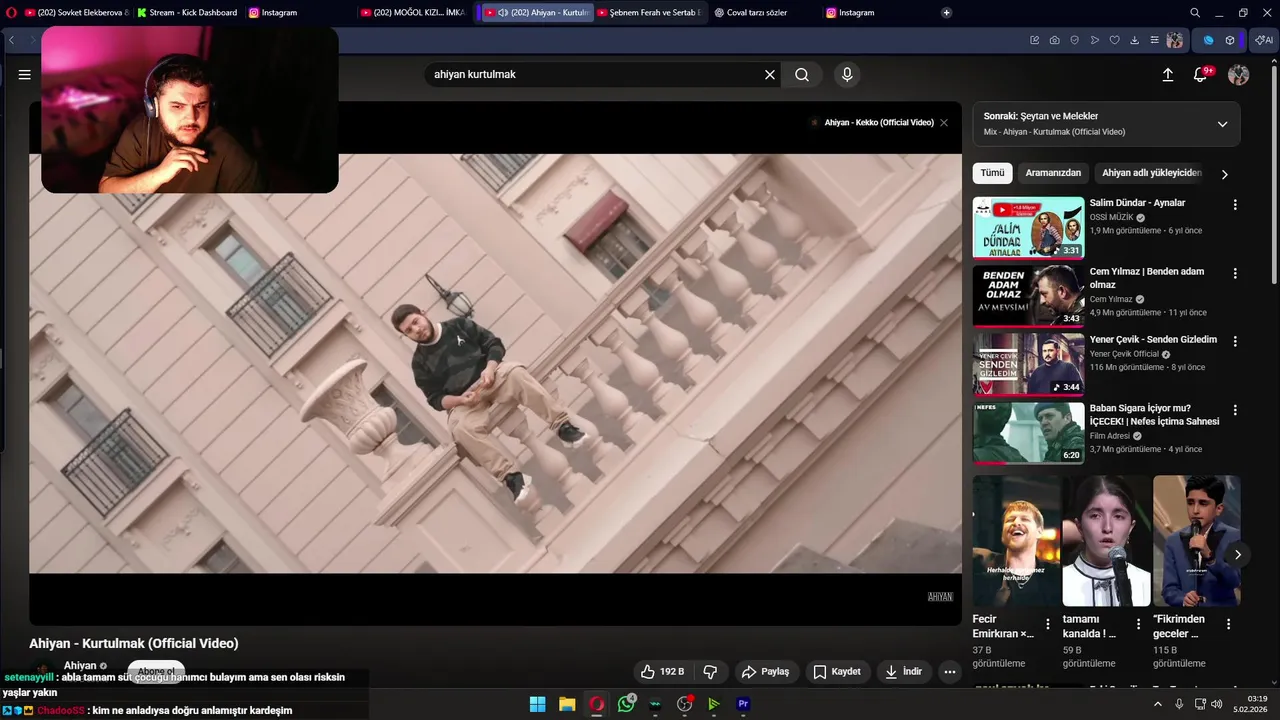Switch to MOĞOL KIZI browser tab

click(412, 13)
